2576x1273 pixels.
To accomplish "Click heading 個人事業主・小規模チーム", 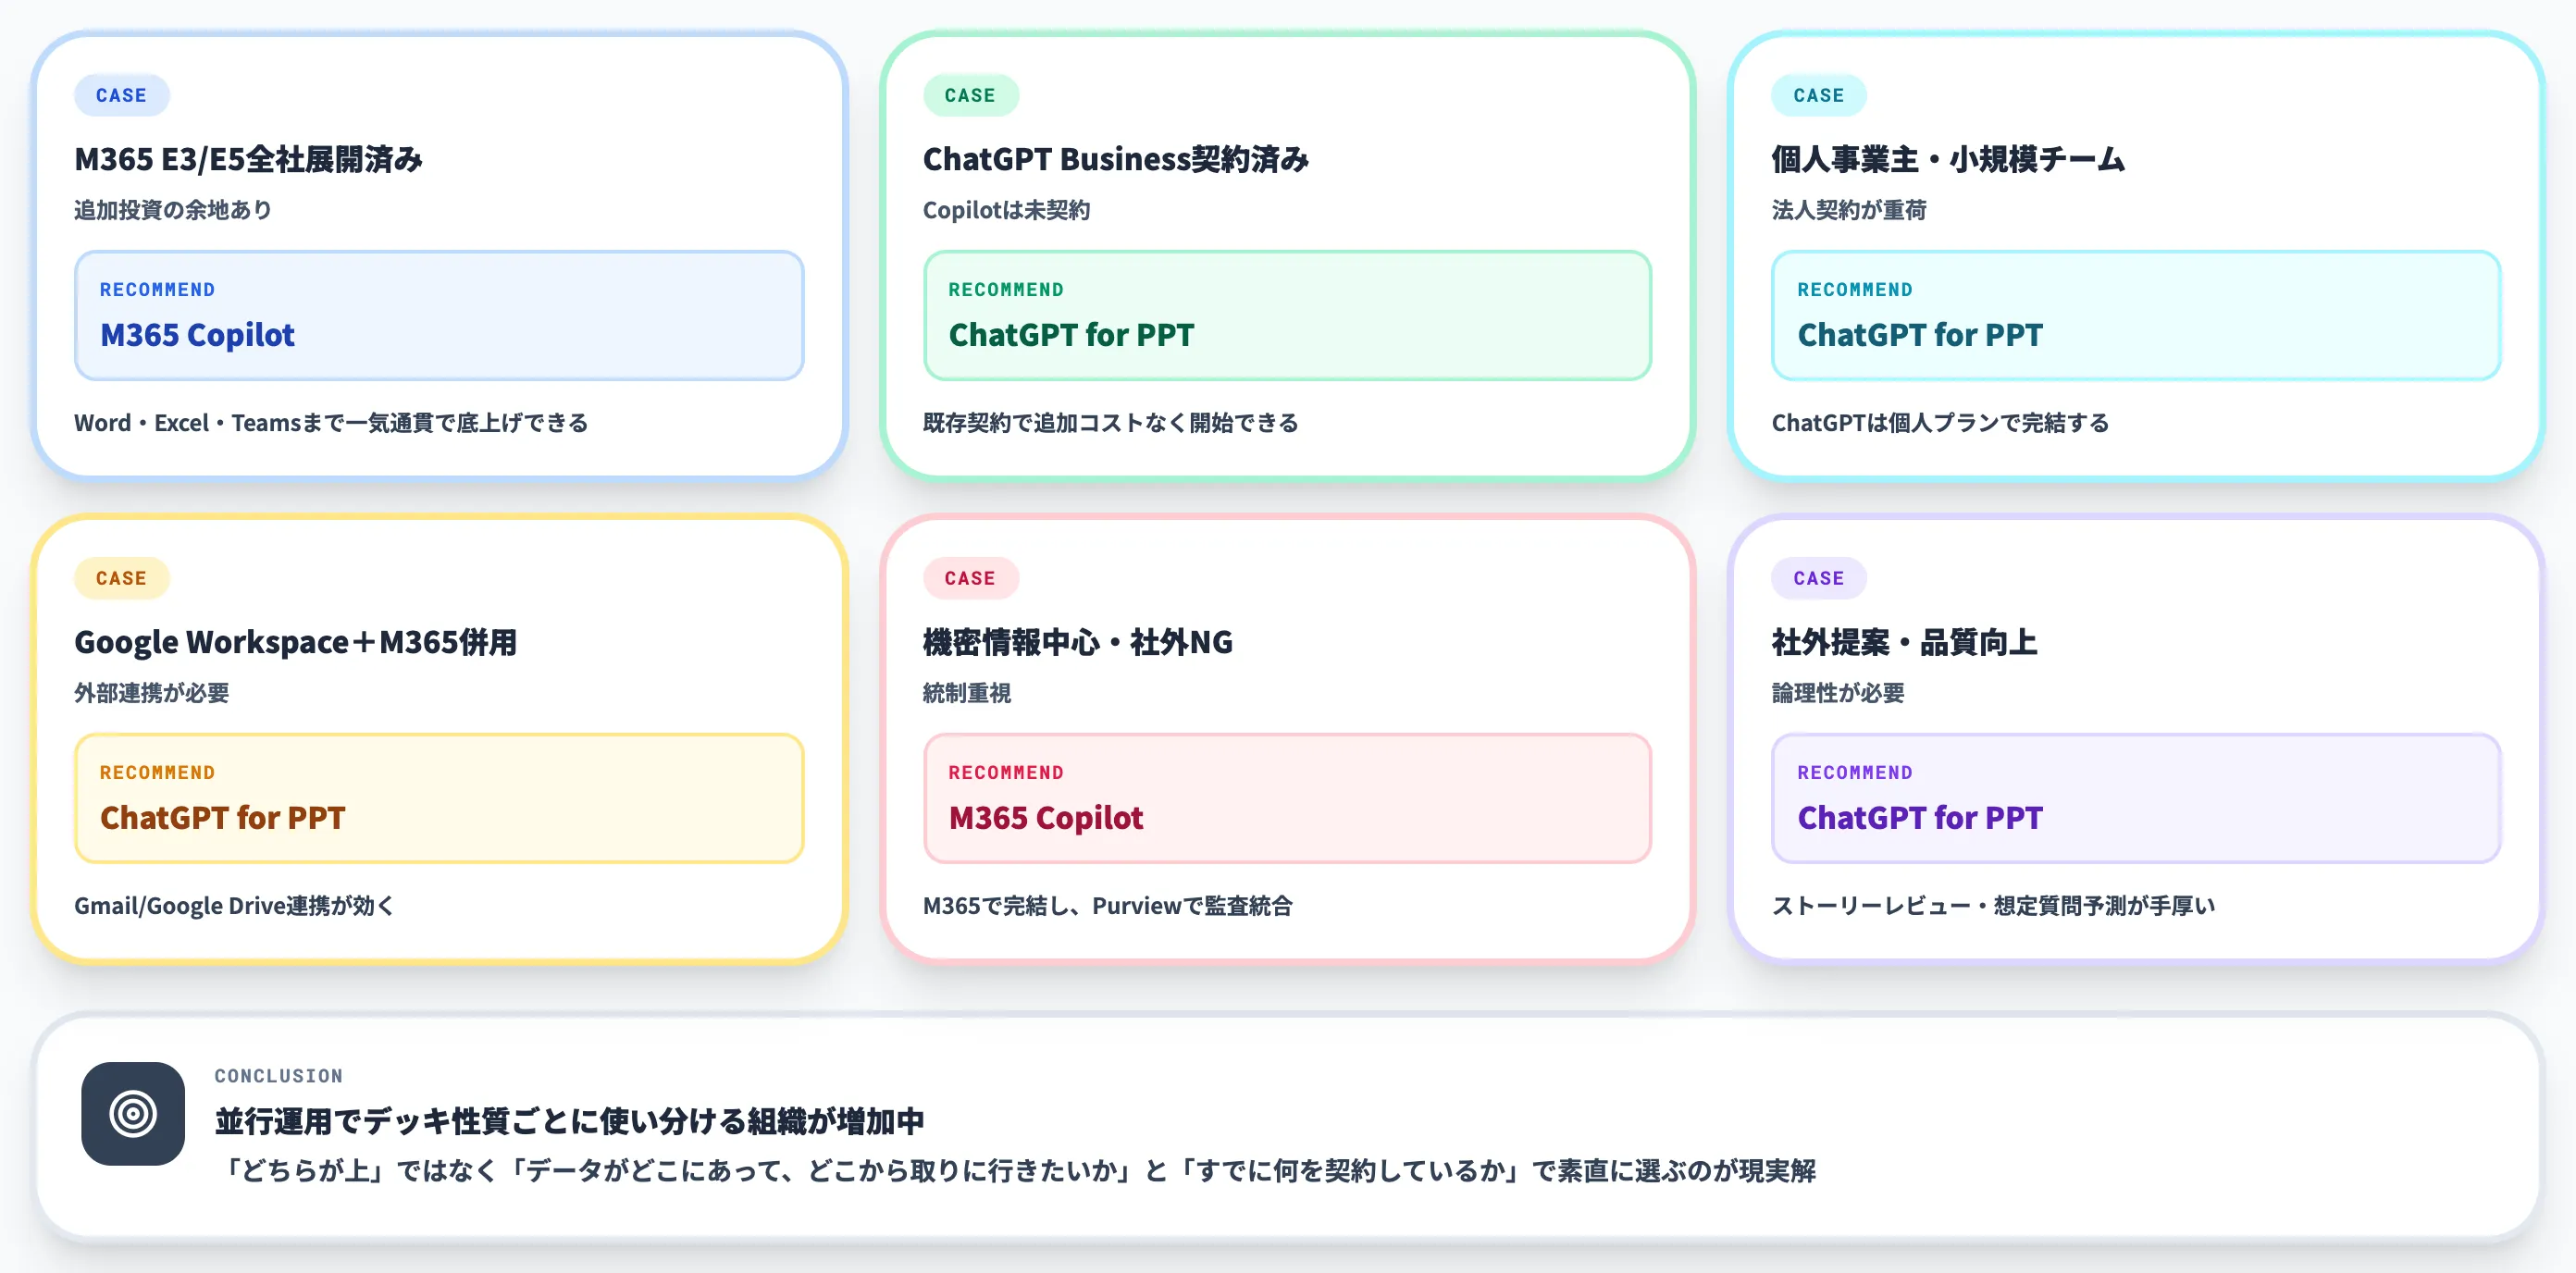I will 1947,159.
